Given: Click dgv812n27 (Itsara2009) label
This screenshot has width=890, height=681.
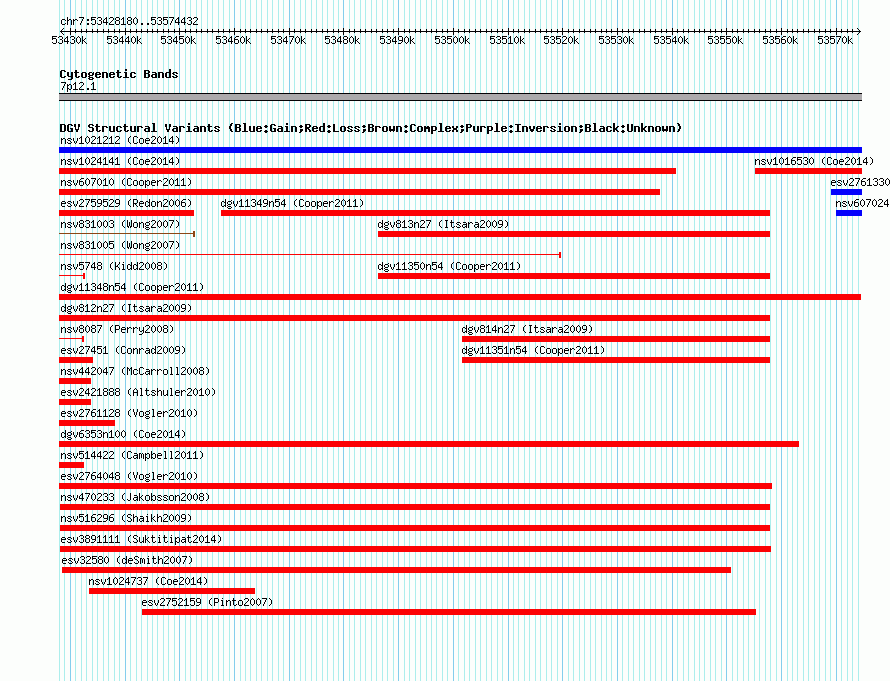Looking at the screenshot, I should (x=126, y=308).
